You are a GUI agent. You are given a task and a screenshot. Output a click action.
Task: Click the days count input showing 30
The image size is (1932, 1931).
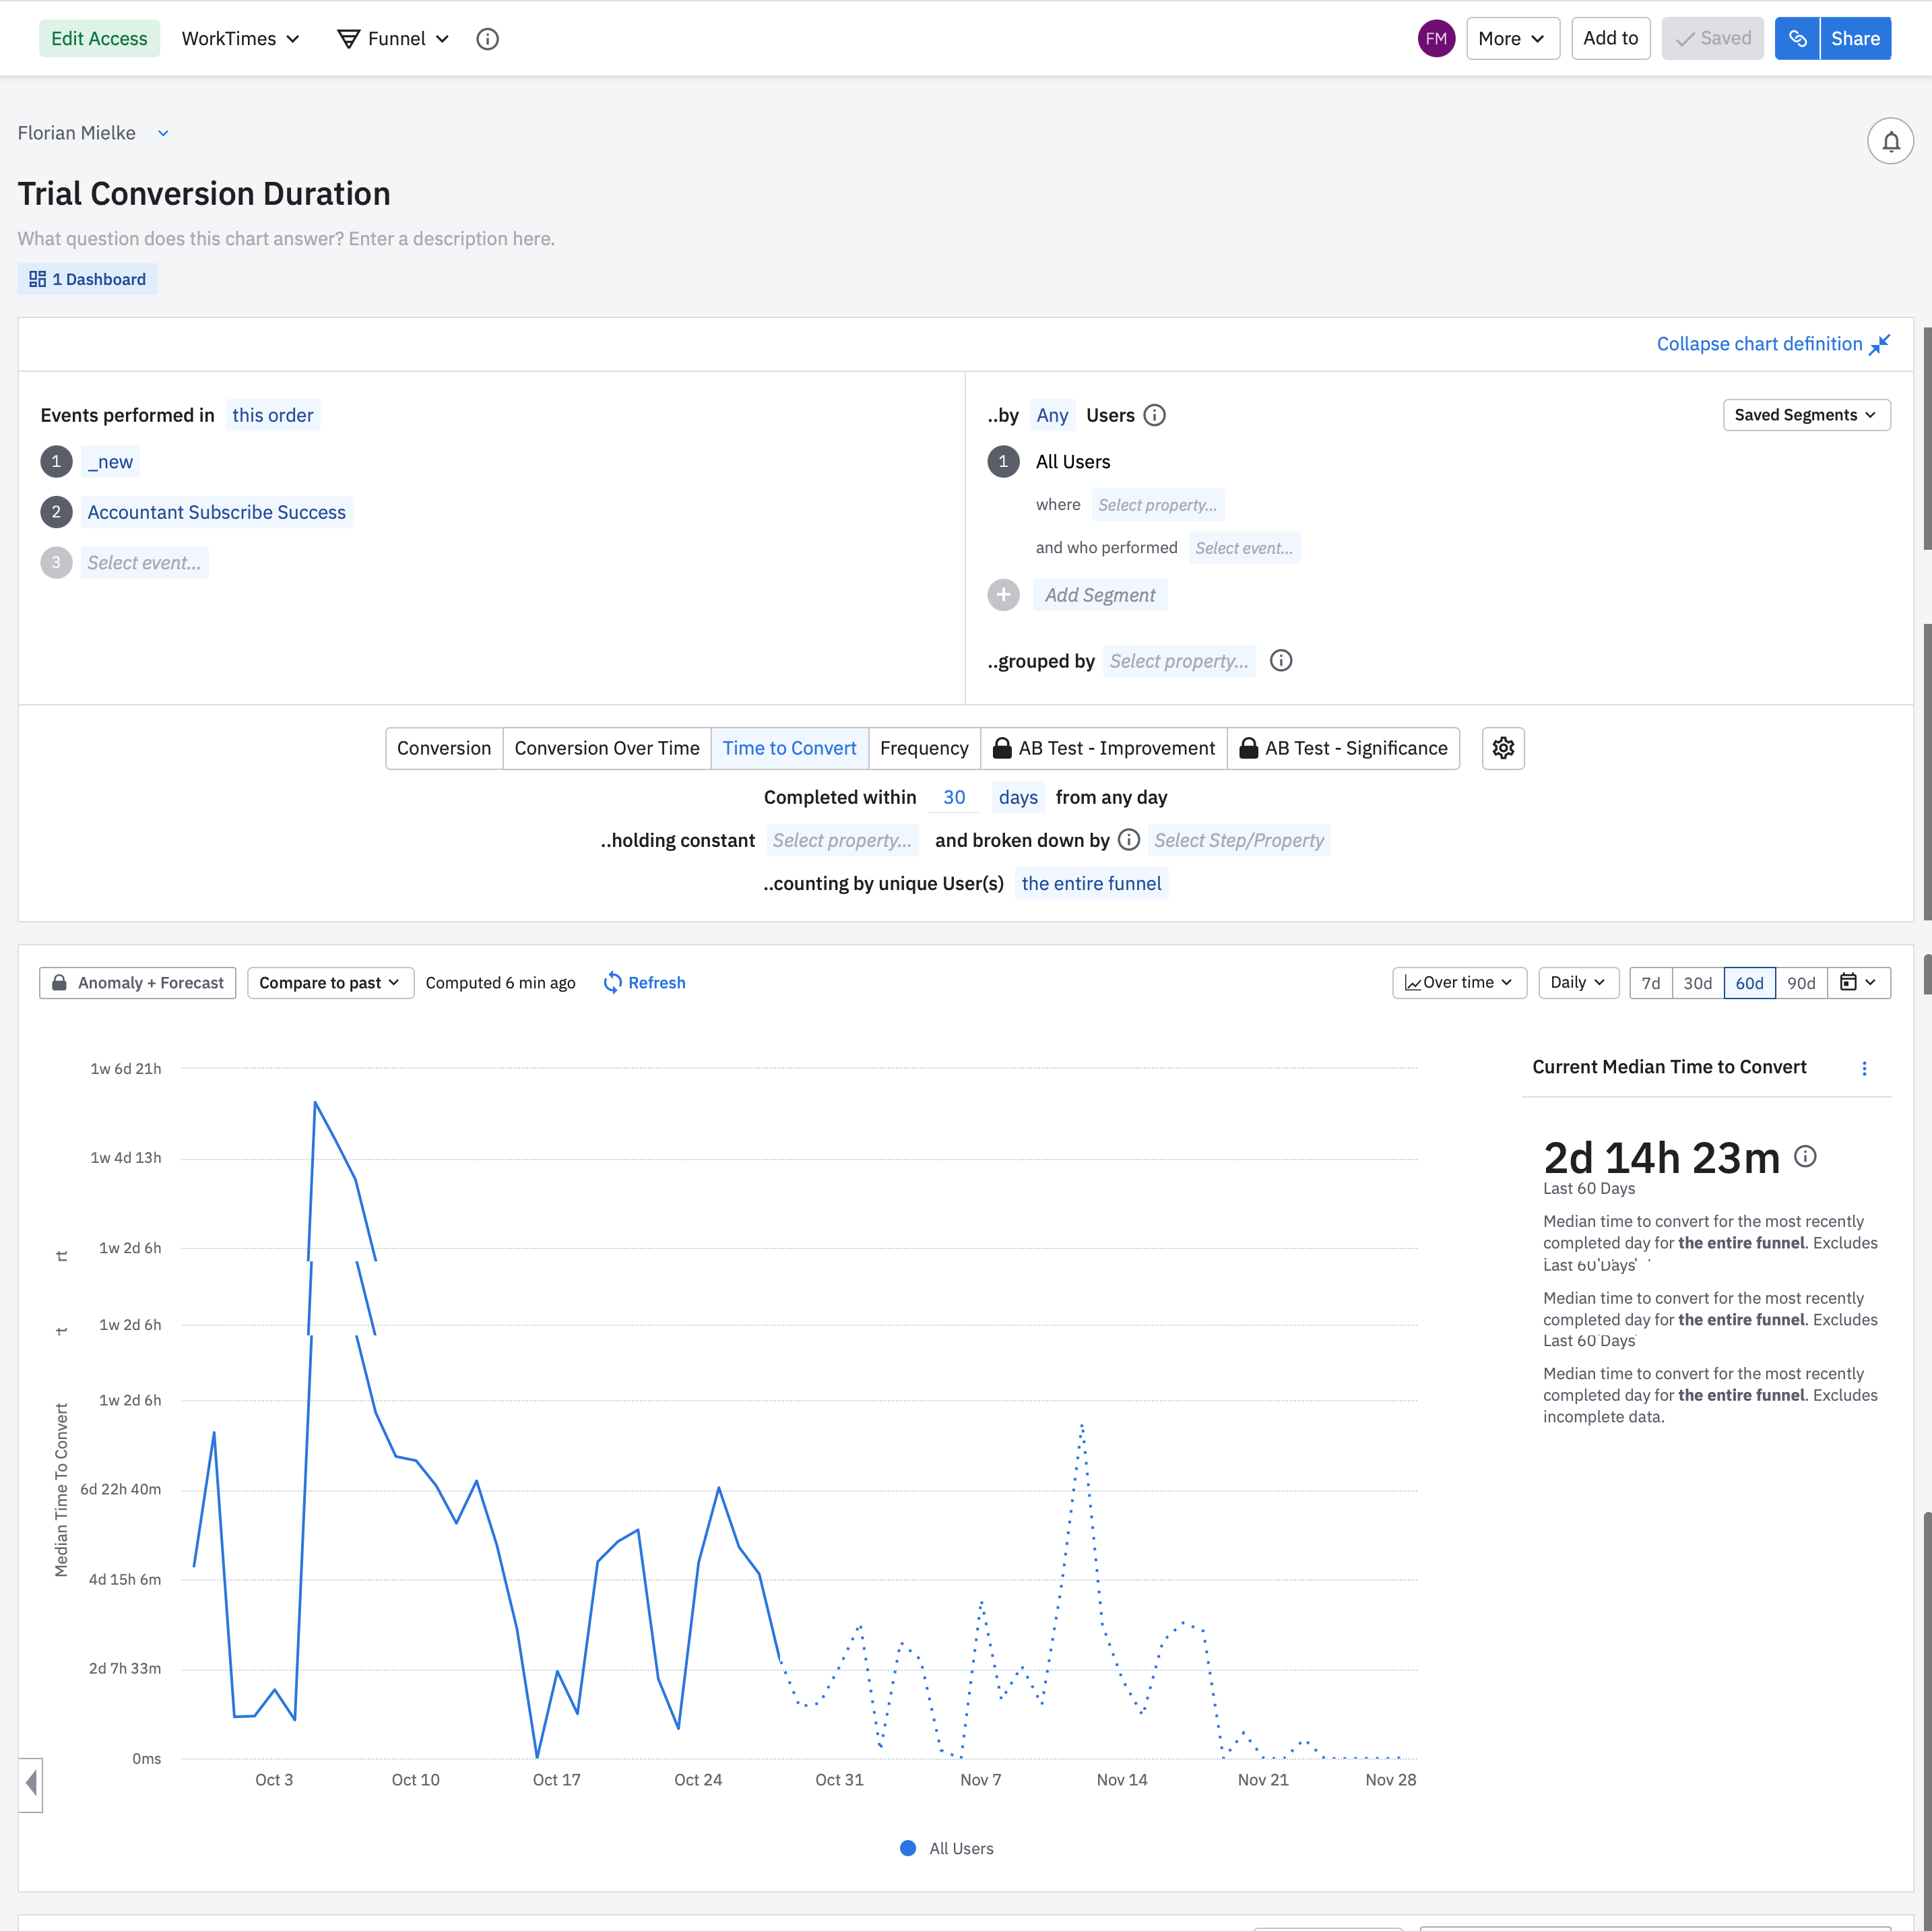953,797
